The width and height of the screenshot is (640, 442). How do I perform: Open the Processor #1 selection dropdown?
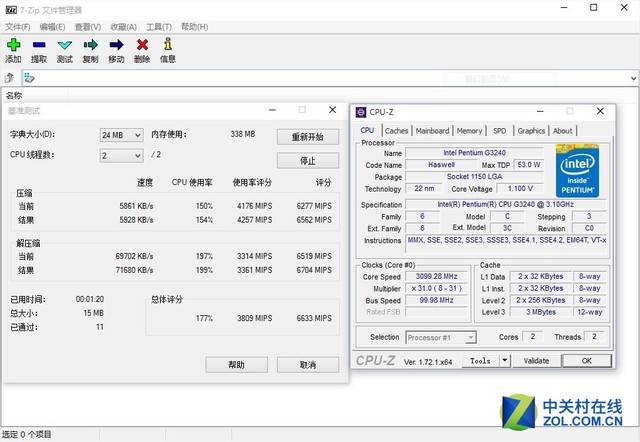[x=441, y=338]
